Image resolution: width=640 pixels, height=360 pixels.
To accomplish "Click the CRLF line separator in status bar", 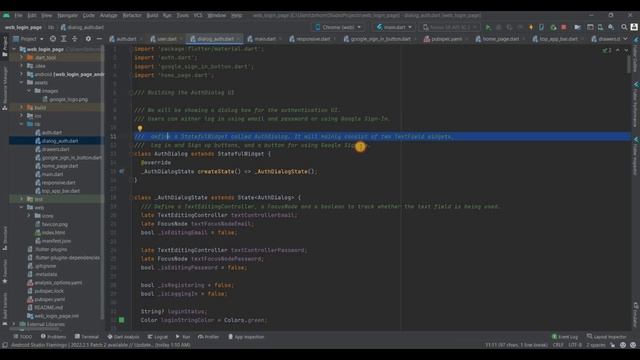I will coord(558,345).
